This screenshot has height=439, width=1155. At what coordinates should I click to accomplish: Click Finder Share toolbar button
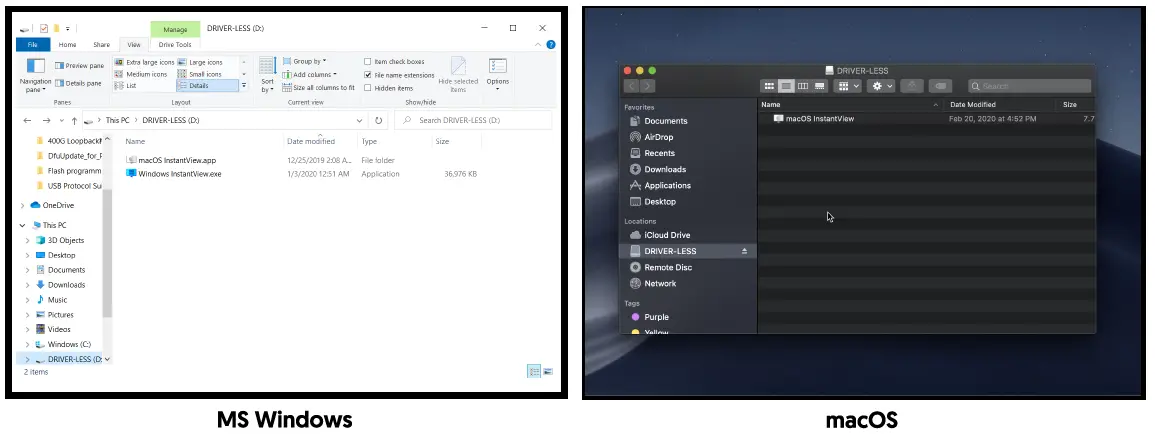pos(912,86)
